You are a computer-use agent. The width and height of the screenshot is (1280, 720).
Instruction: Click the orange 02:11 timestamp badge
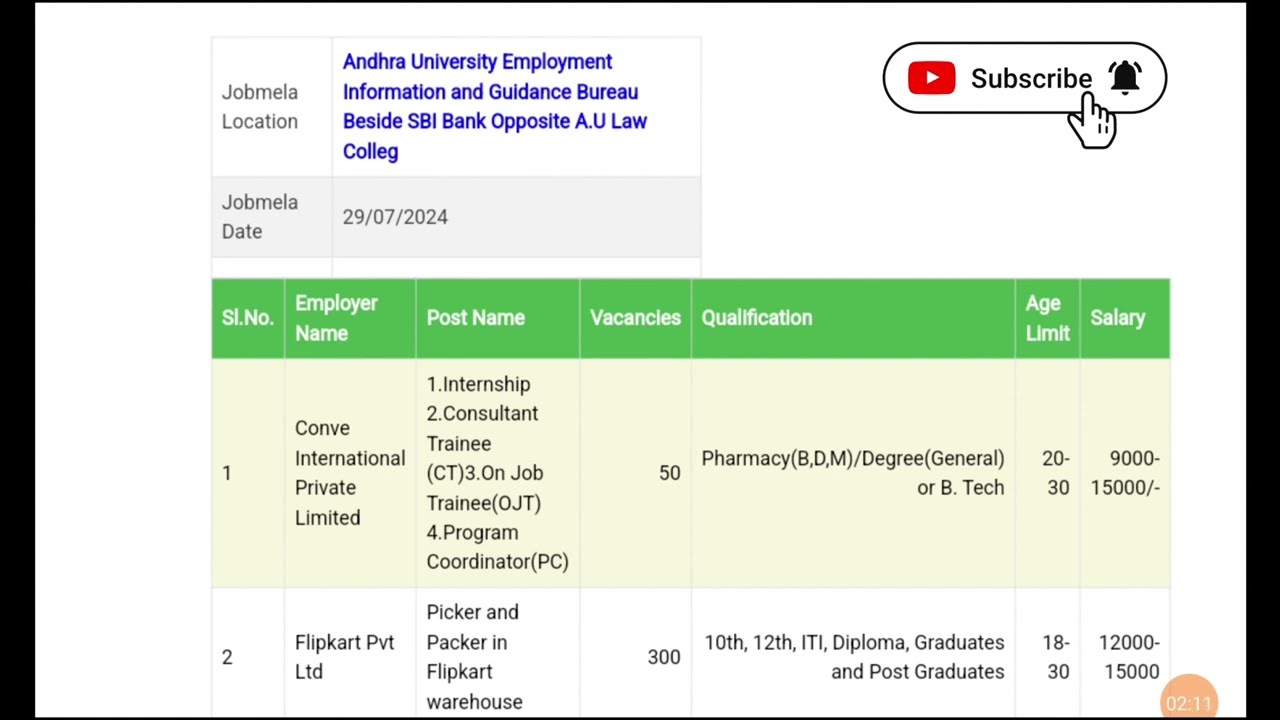(1188, 703)
